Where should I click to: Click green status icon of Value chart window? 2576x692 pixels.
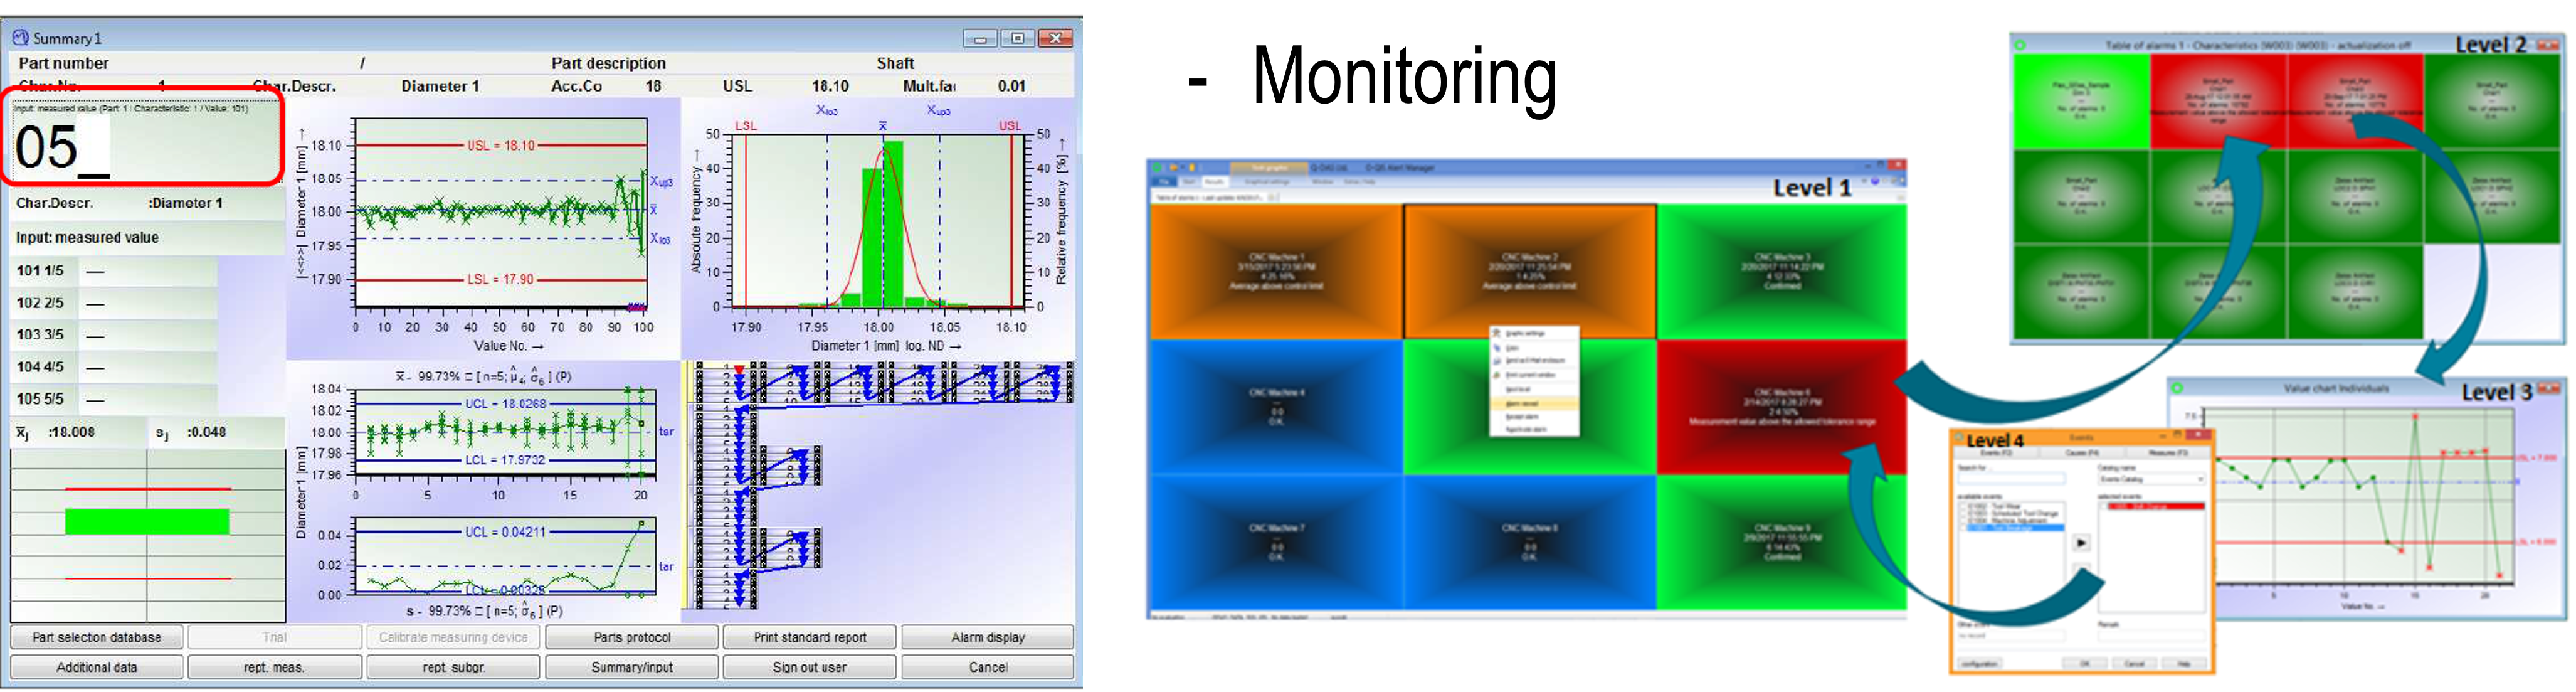2177,387
